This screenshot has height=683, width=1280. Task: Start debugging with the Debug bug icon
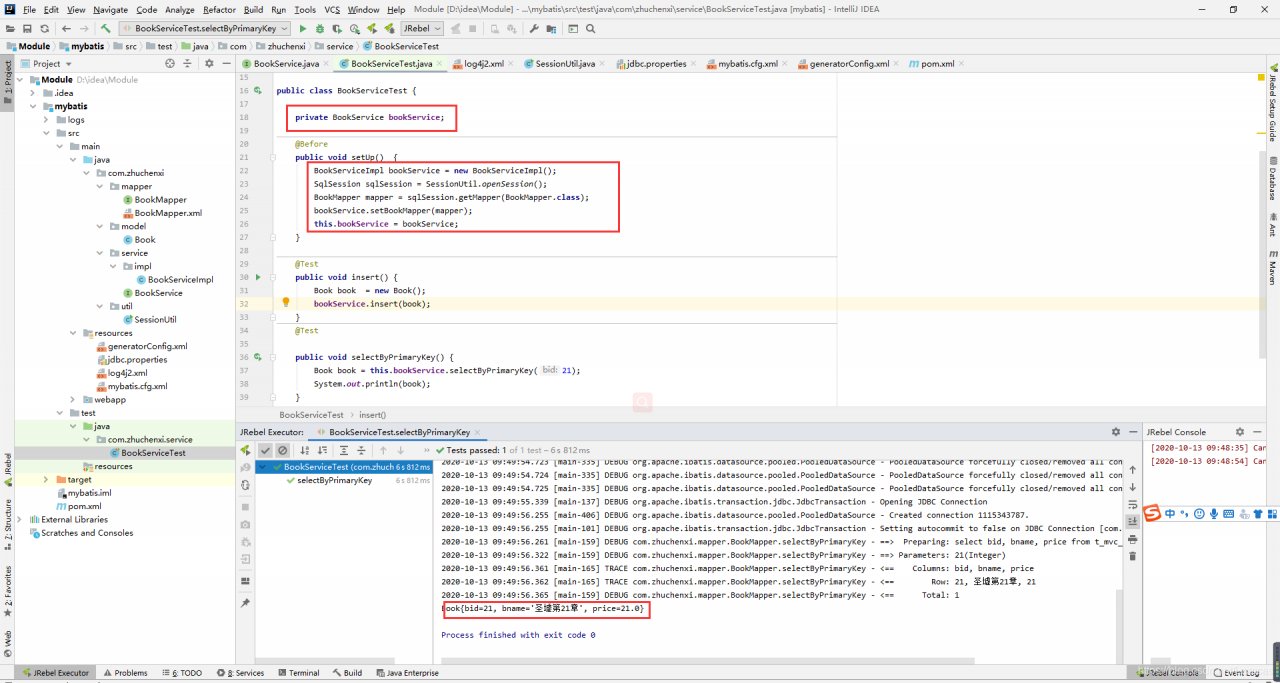(x=320, y=29)
